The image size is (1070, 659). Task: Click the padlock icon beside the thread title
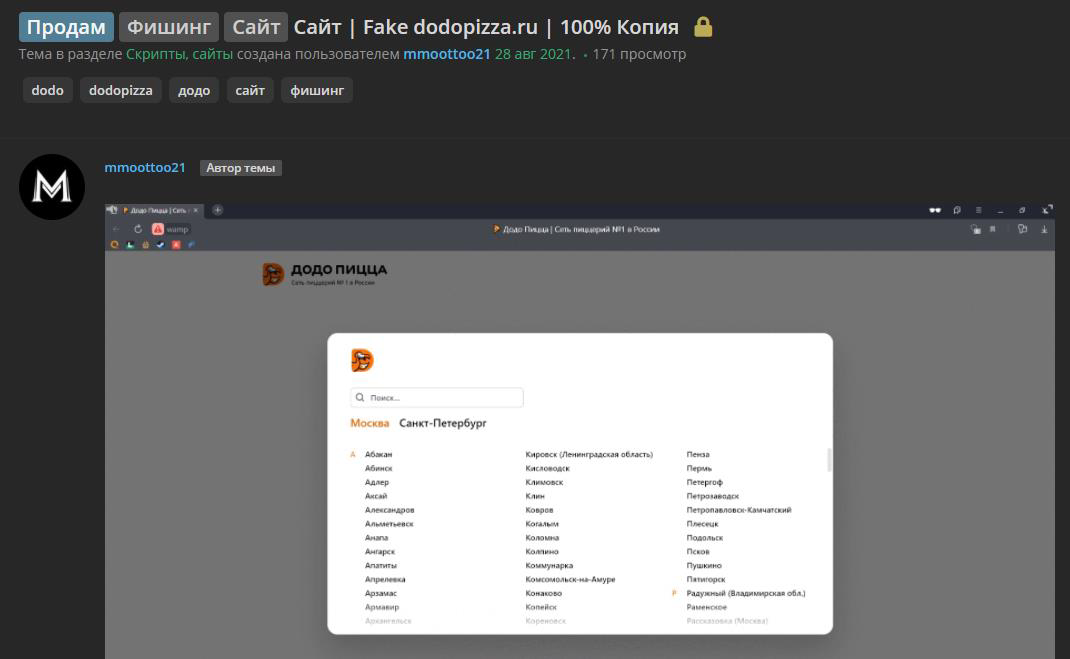[x=703, y=27]
